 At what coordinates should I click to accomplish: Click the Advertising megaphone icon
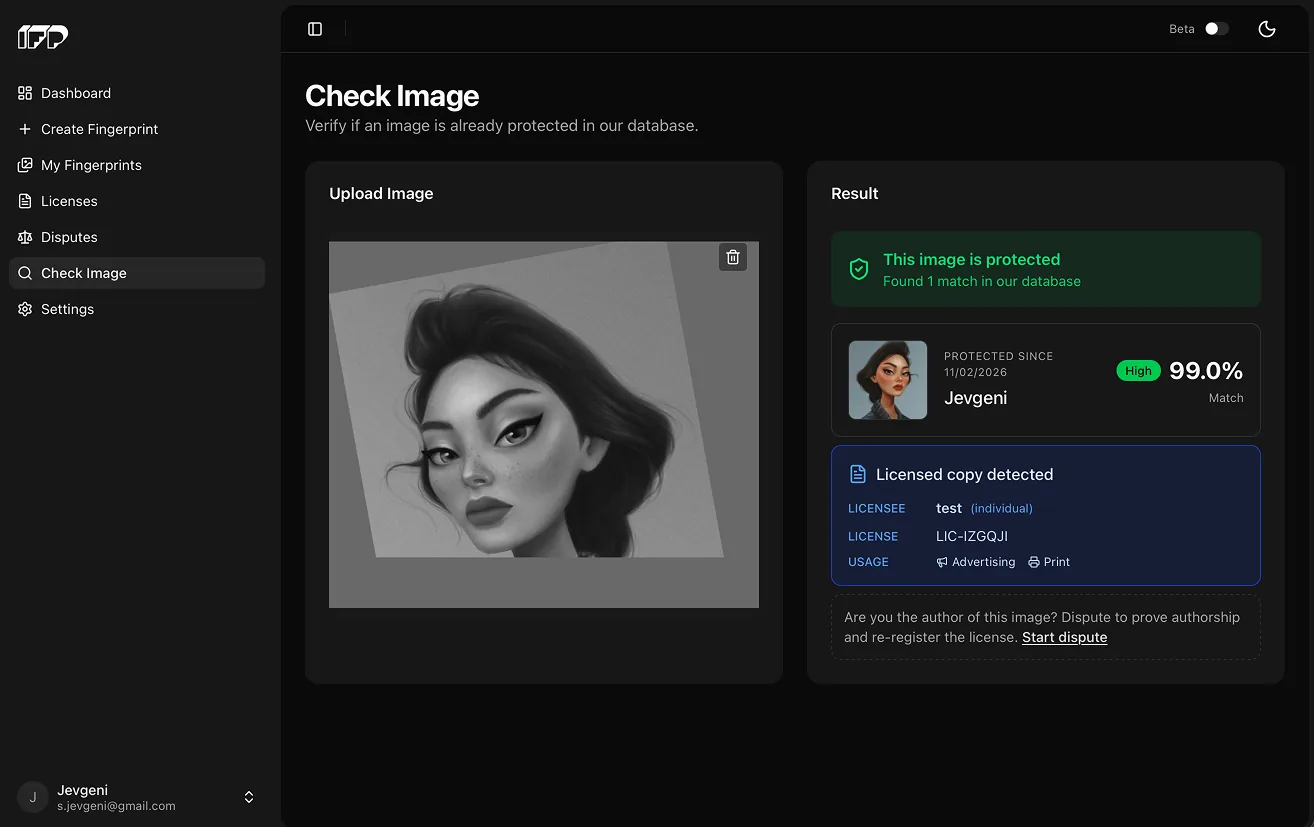(942, 562)
